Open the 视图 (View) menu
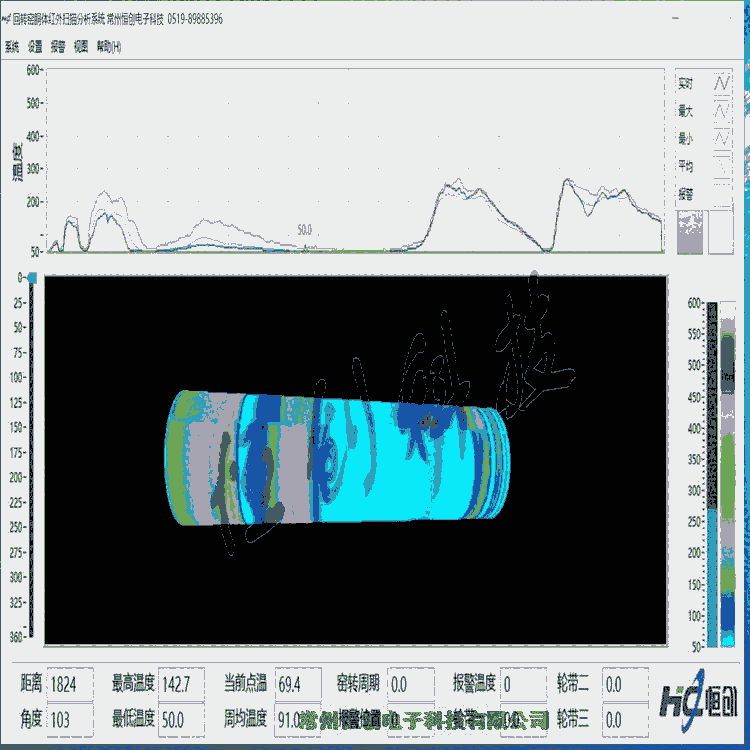This screenshot has width=750, height=750. point(81,46)
